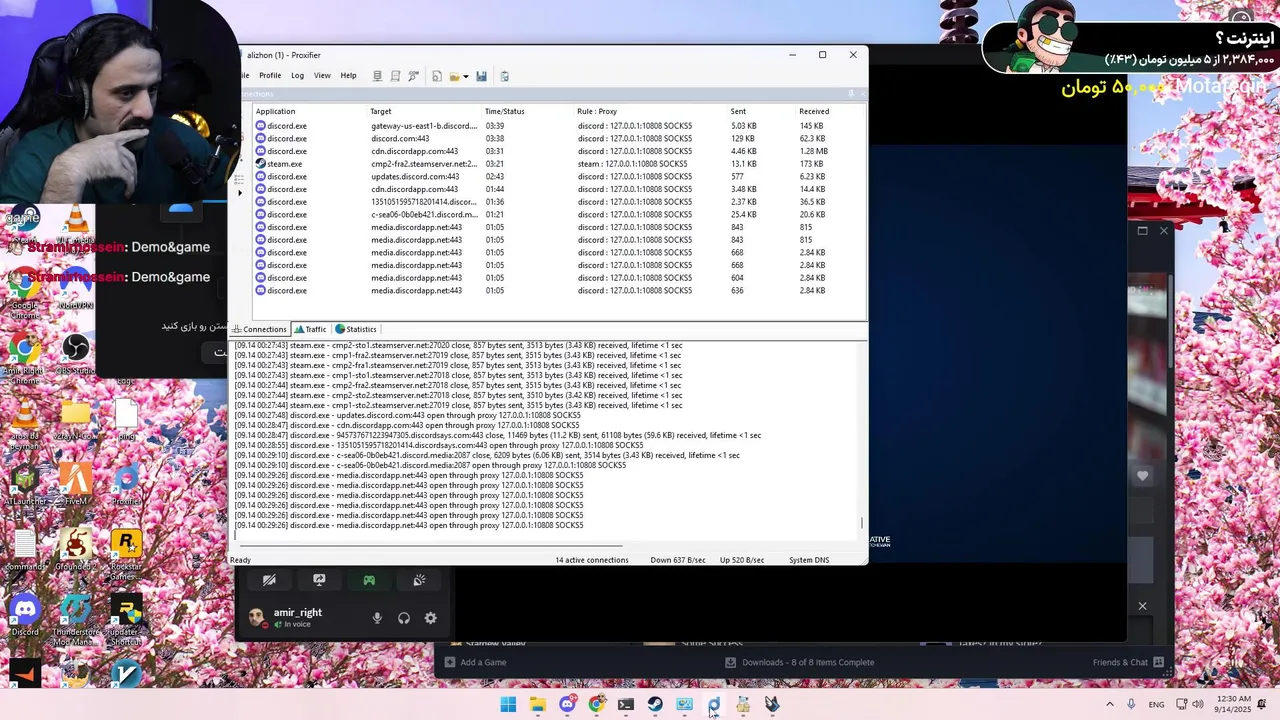
Task: Expand the open profile dropdown arrow
Action: pos(466,77)
